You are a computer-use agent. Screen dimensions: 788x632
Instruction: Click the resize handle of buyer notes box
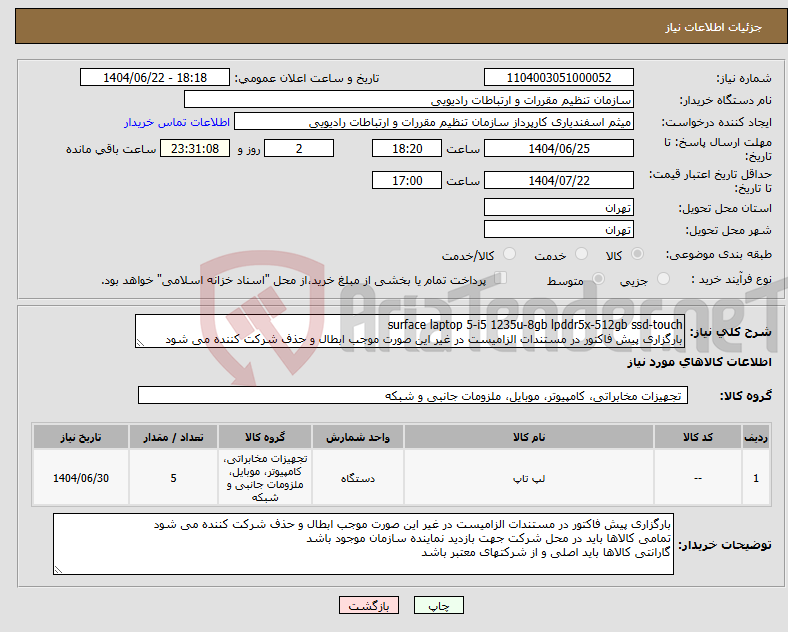pos(58,569)
